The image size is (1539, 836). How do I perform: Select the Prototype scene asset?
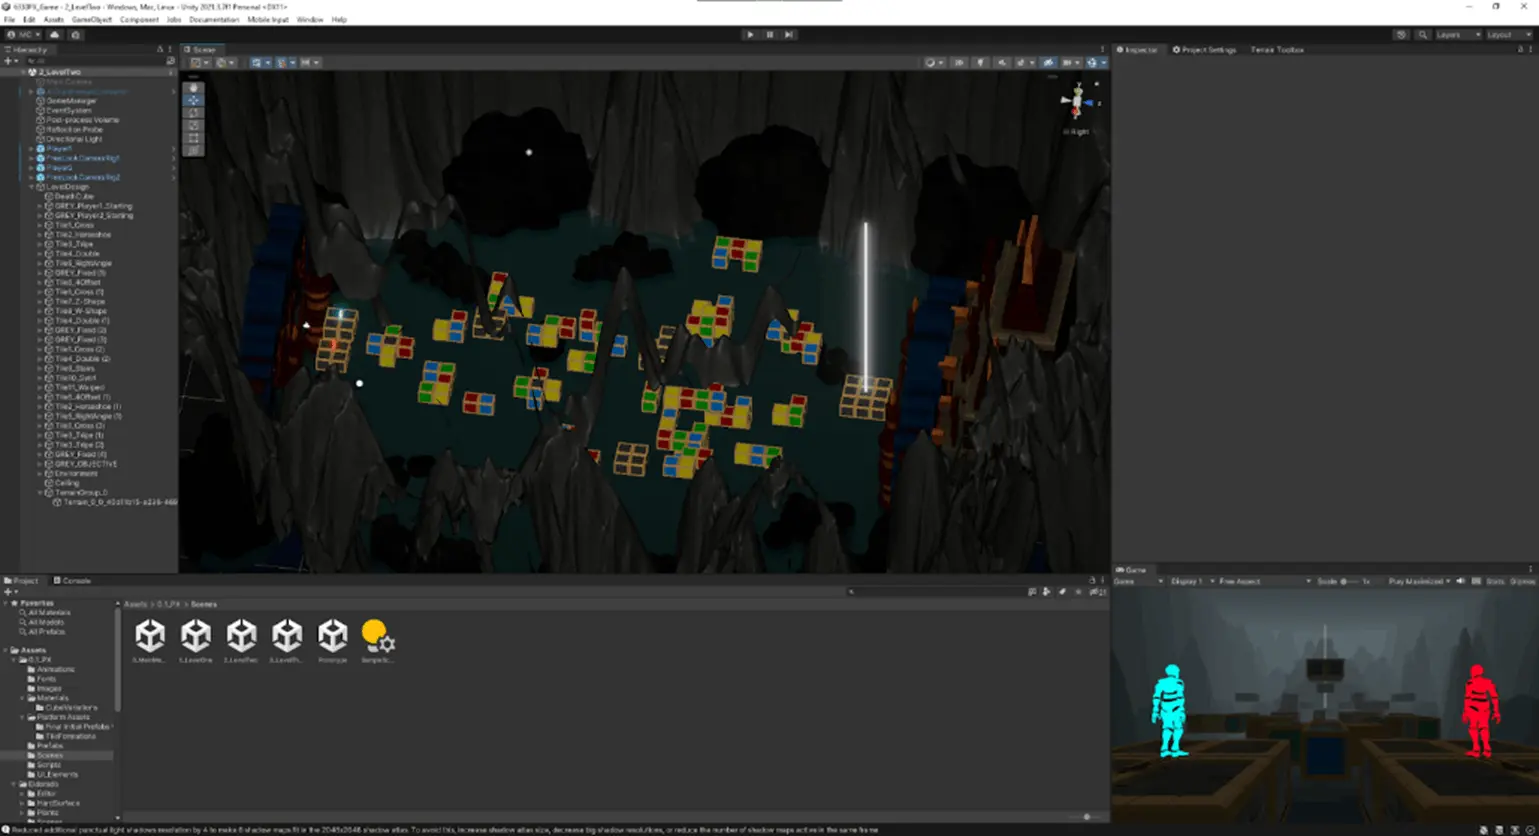point(333,641)
